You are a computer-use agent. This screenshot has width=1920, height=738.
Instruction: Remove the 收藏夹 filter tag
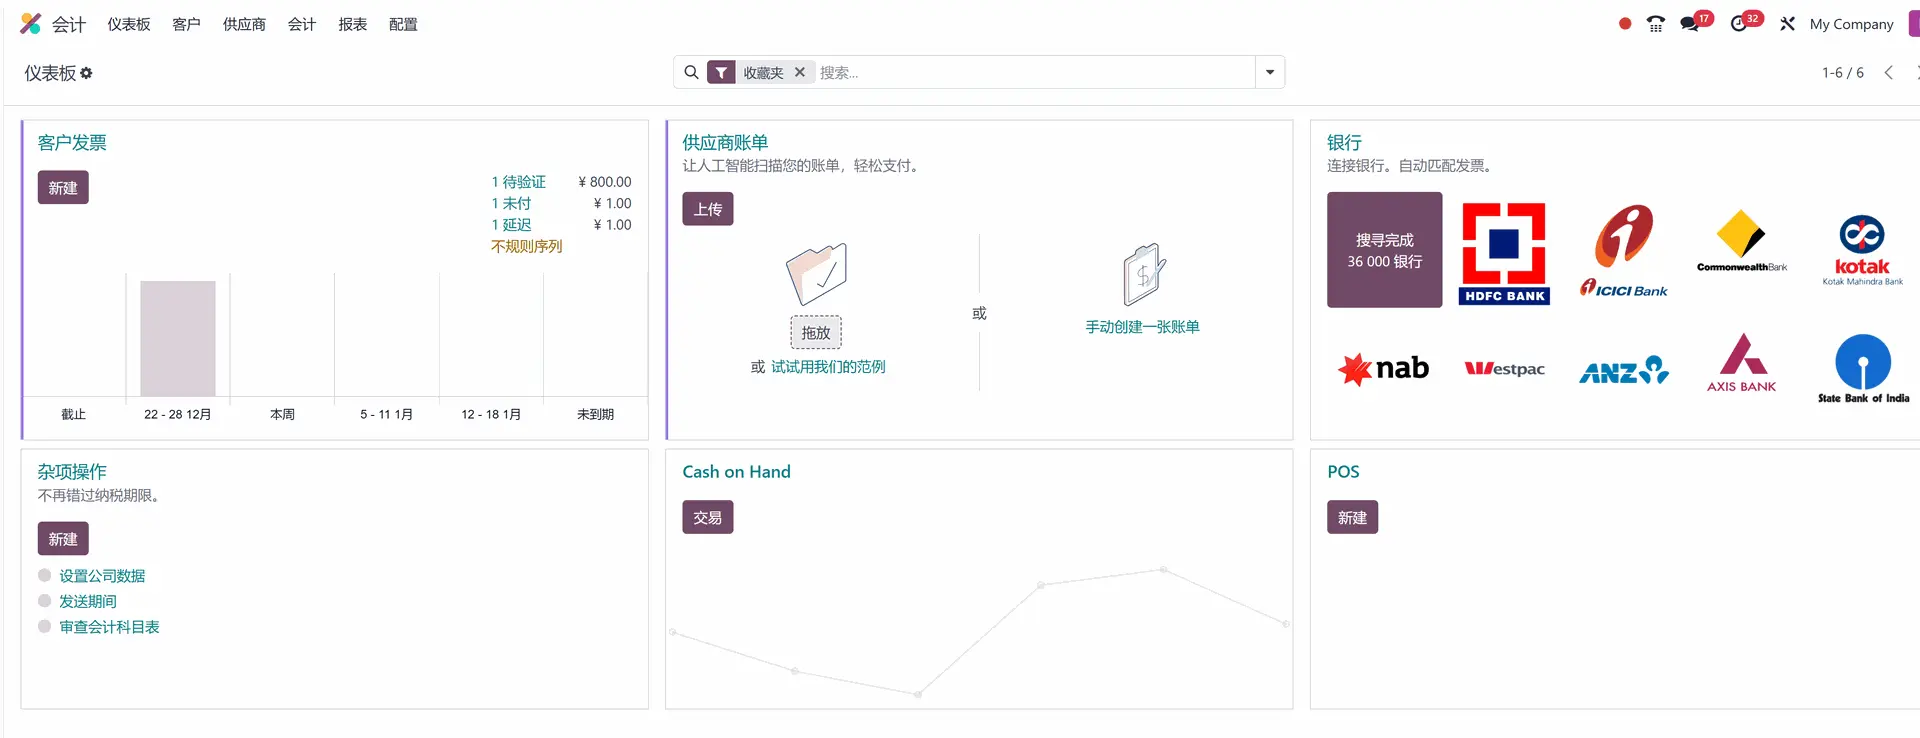tap(800, 72)
